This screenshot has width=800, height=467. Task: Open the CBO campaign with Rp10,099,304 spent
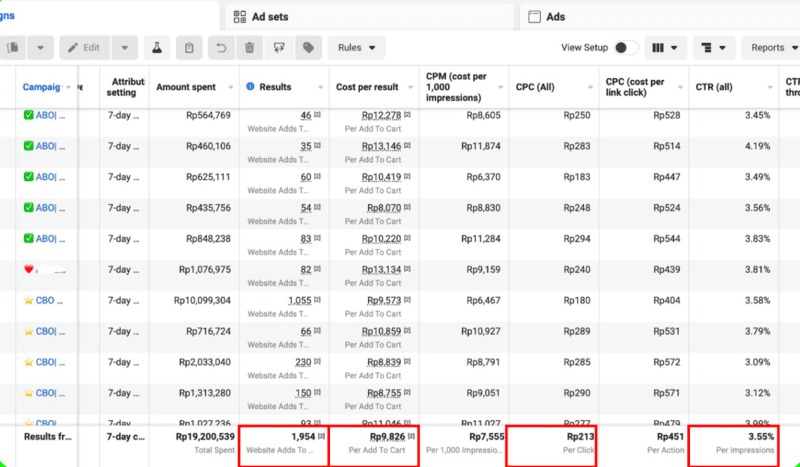click(x=48, y=300)
